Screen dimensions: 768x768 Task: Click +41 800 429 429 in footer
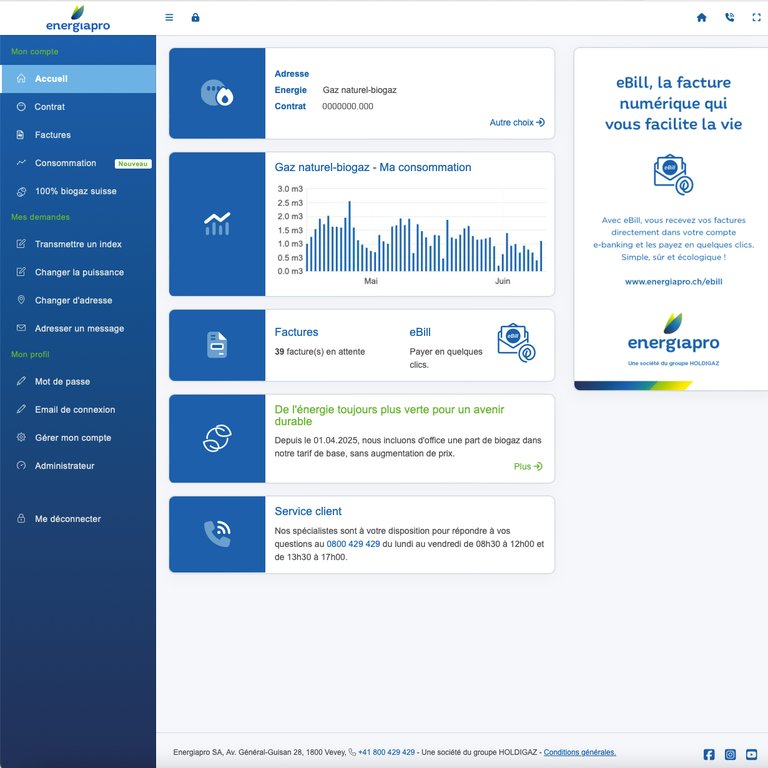click(x=386, y=752)
